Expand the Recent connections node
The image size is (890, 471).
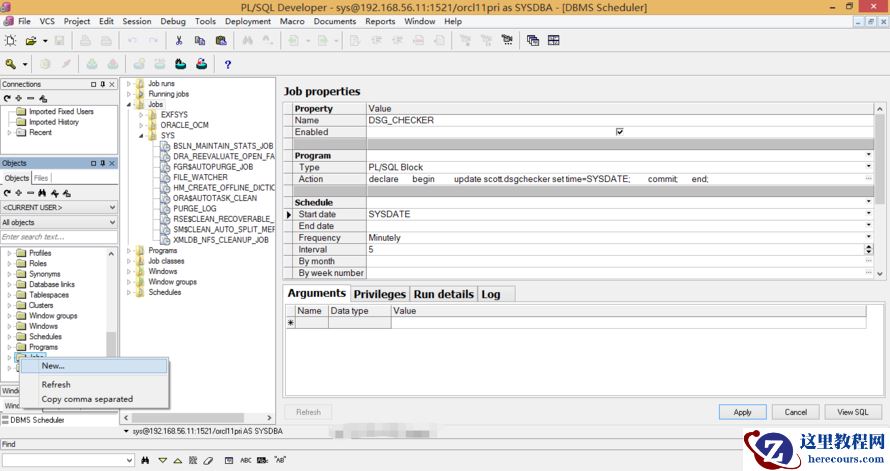pos(9,132)
